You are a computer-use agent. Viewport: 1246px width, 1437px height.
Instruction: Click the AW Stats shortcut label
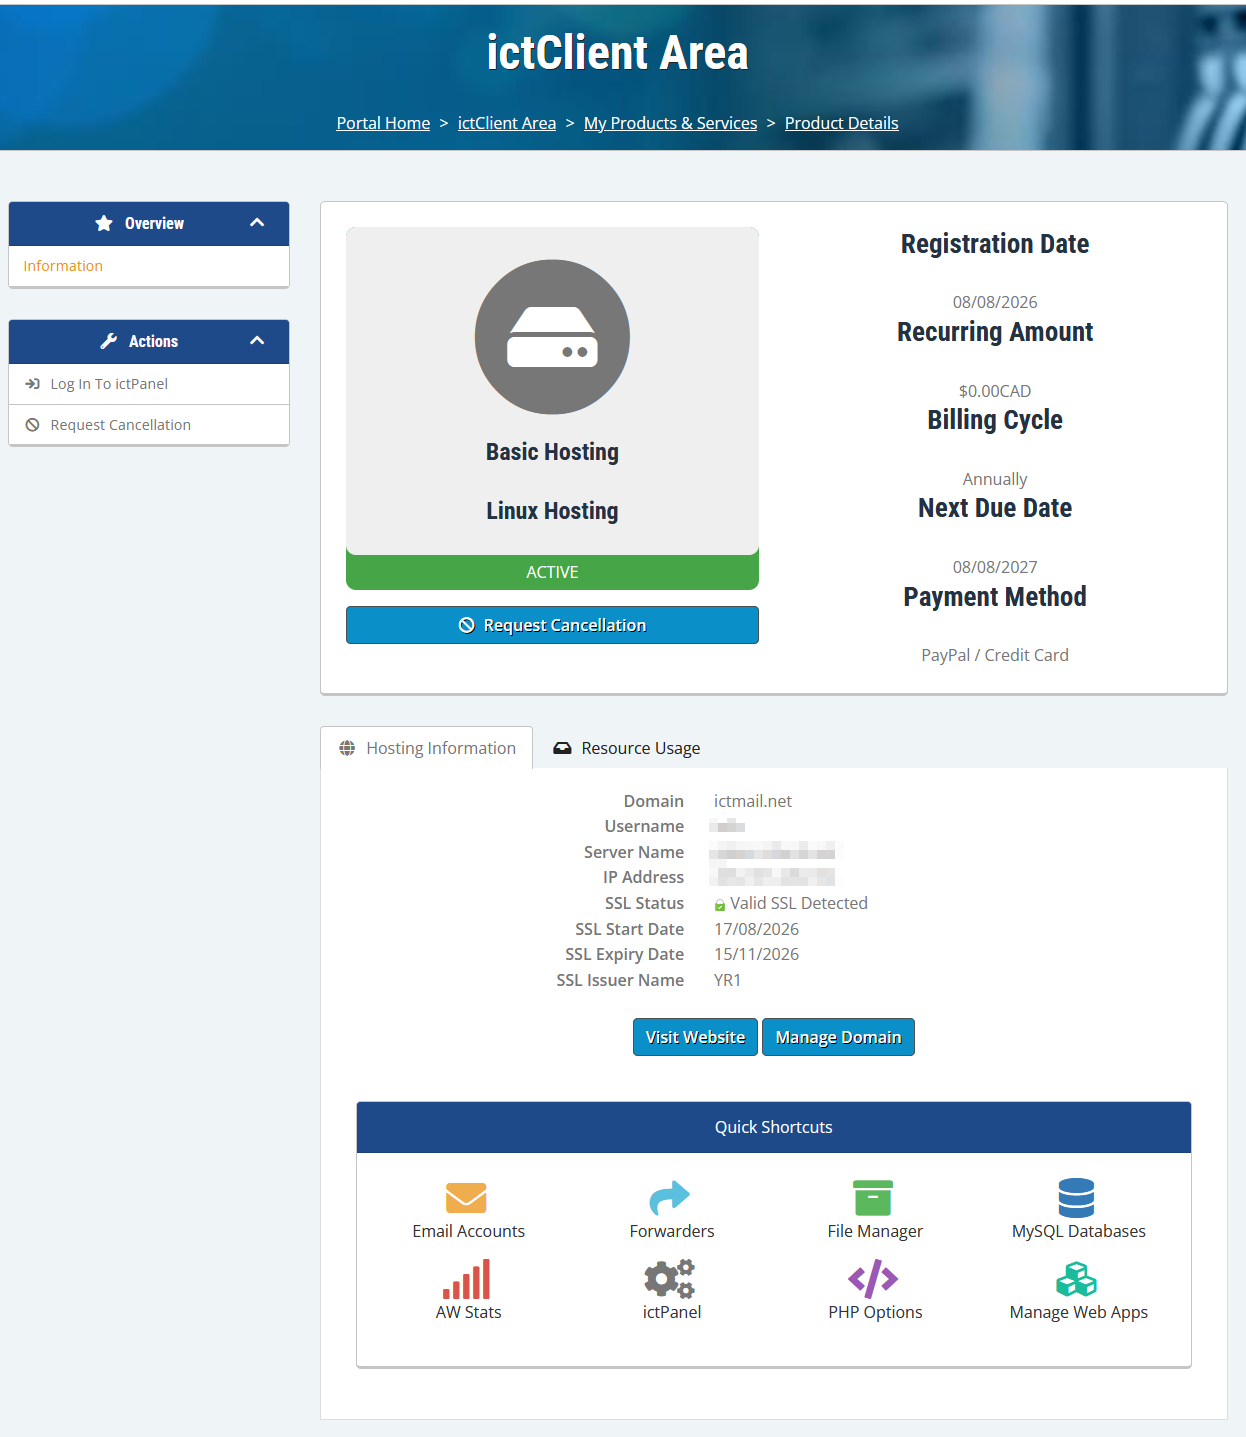(468, 1312)
